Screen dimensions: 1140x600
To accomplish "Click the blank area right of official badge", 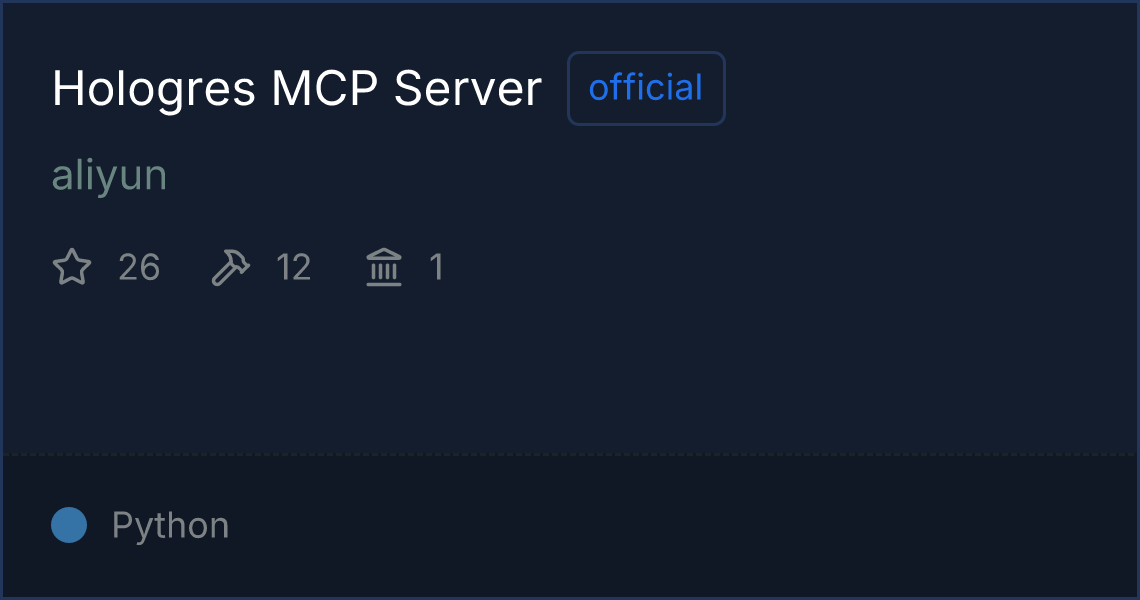I will click(931, 88).
